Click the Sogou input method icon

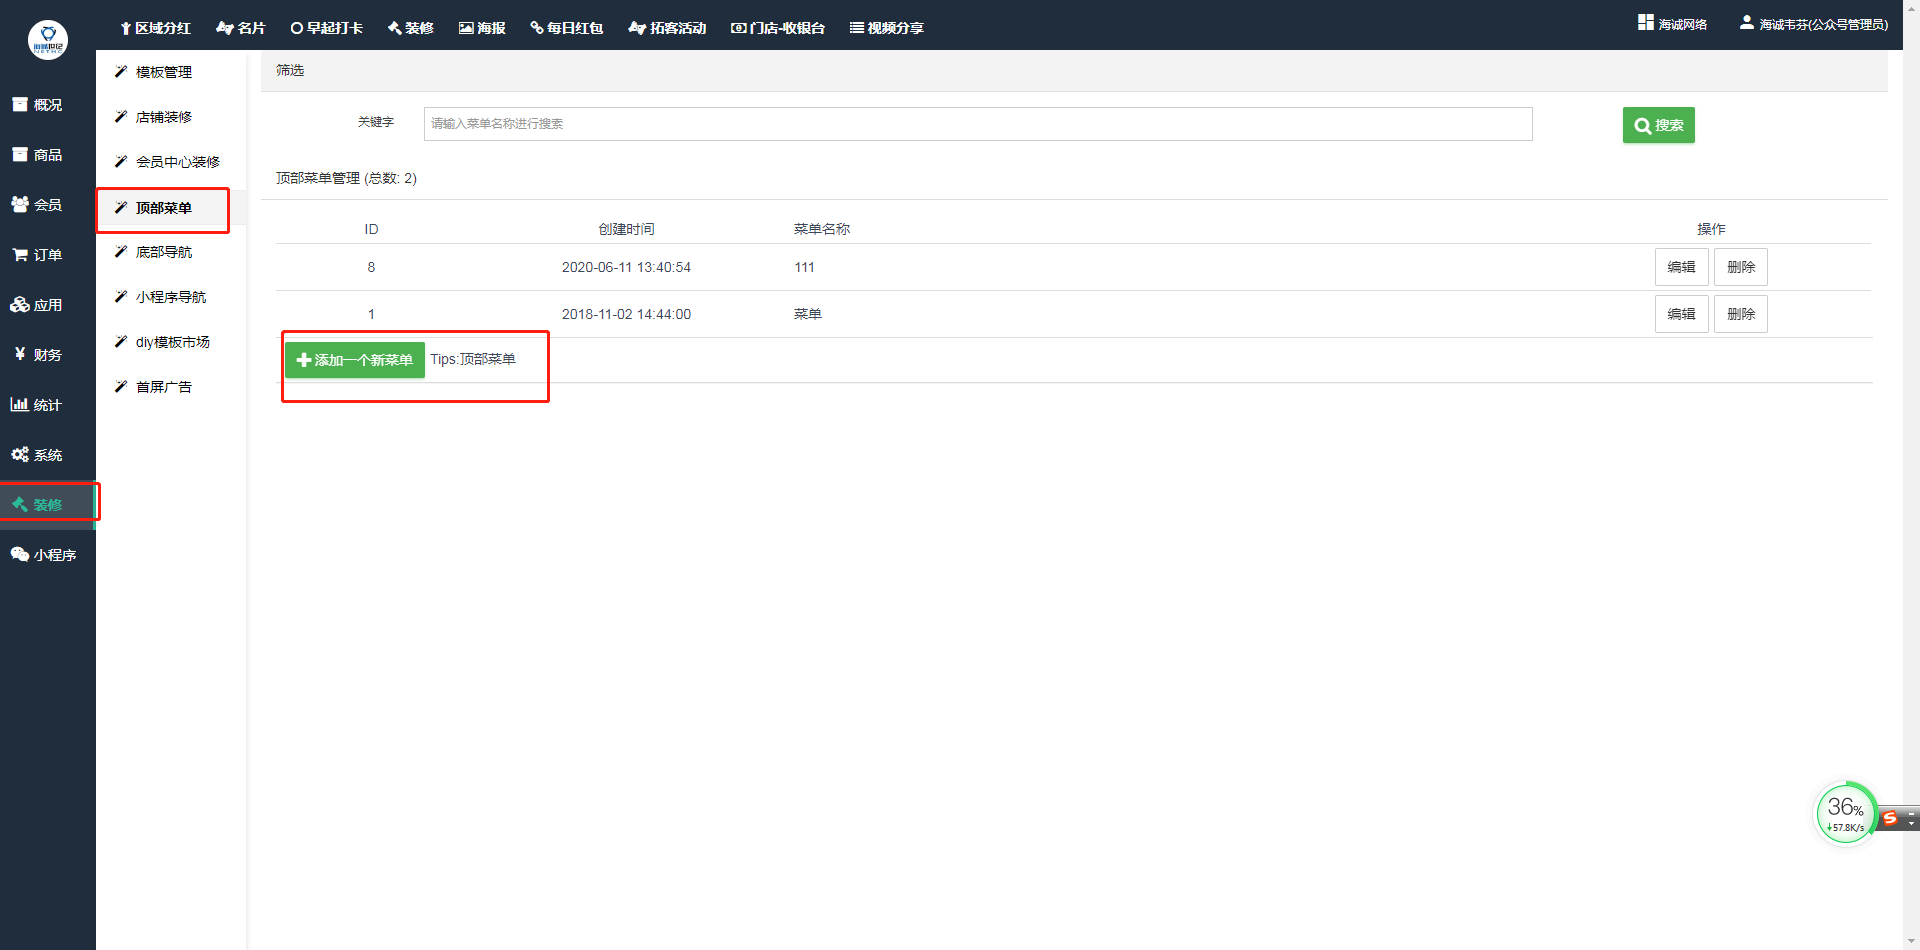[1890, 818]
